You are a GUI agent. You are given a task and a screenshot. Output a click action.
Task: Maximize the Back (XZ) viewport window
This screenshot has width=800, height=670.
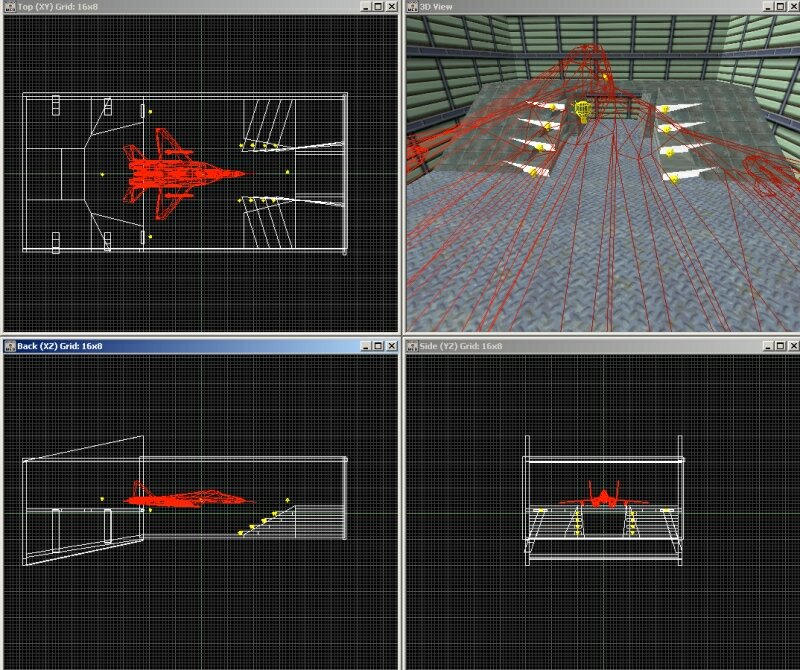[376, 346]
